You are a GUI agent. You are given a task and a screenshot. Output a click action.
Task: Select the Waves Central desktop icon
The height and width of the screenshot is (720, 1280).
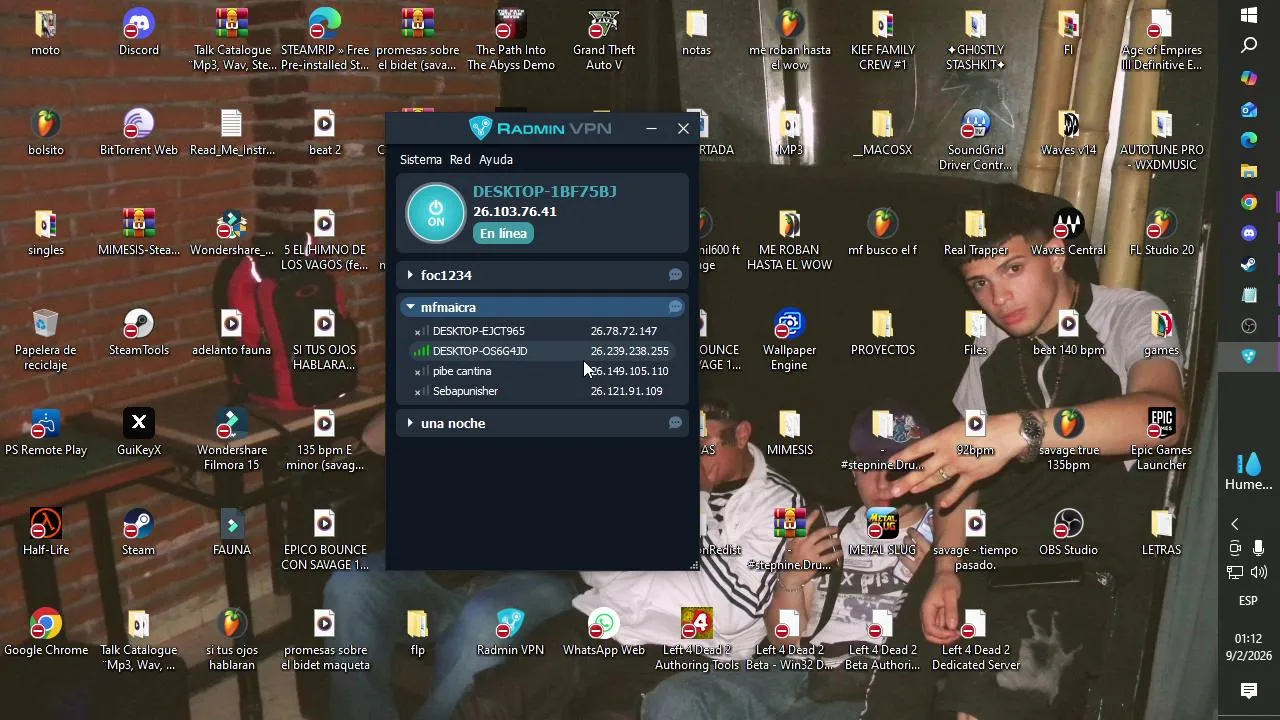pos(1069,233)
